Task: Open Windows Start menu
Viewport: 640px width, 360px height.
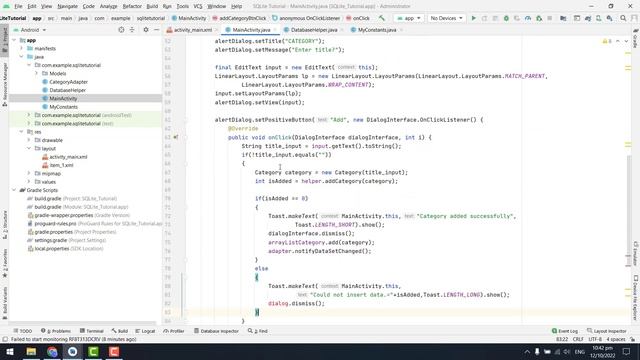Action: pyautogui.click(x=10, y=351)
